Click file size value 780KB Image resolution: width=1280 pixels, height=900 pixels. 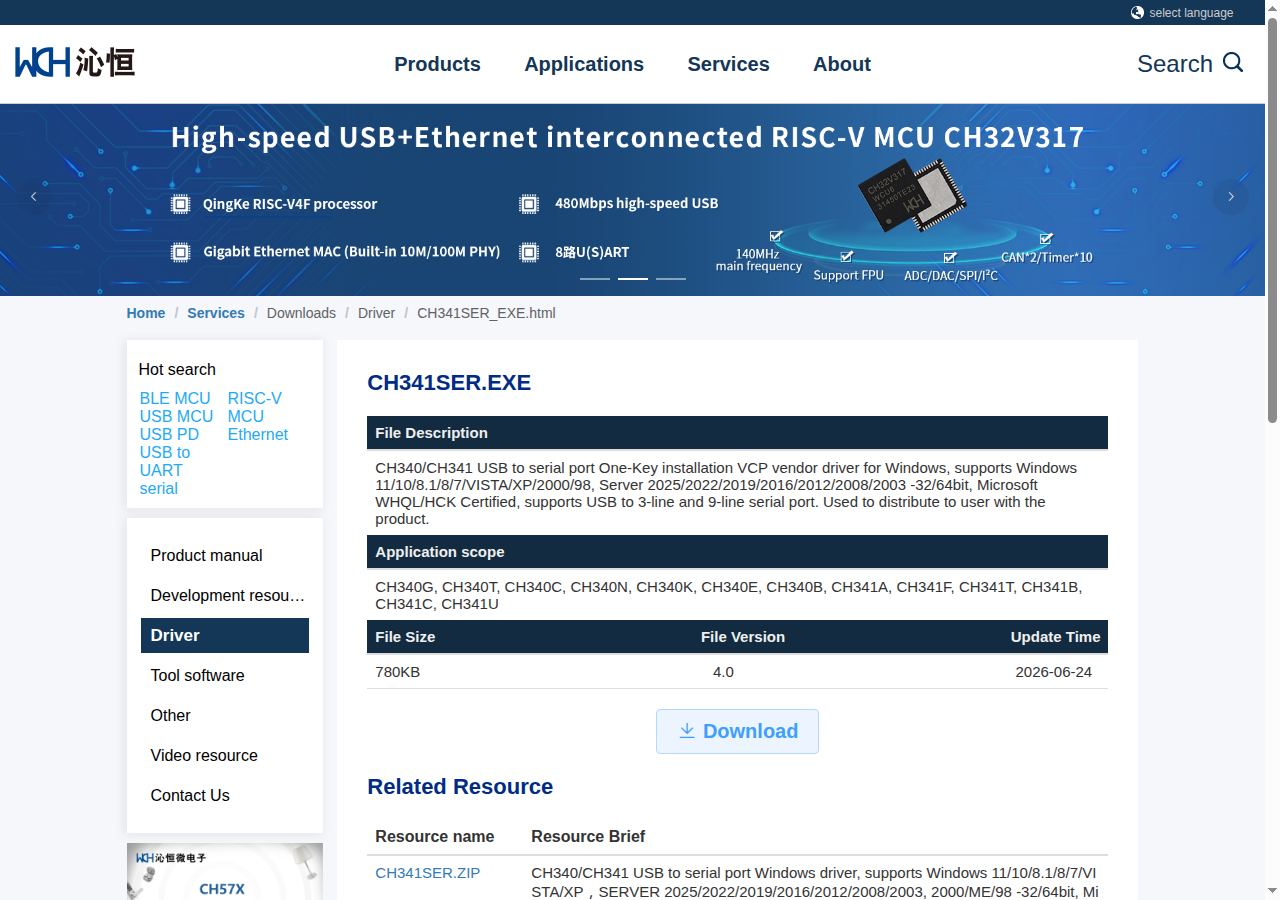398,672
